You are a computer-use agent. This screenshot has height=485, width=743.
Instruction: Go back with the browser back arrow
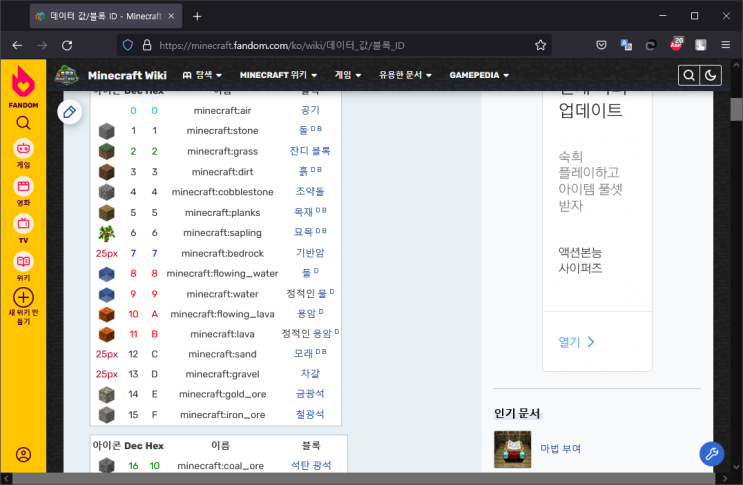[18, 45]
